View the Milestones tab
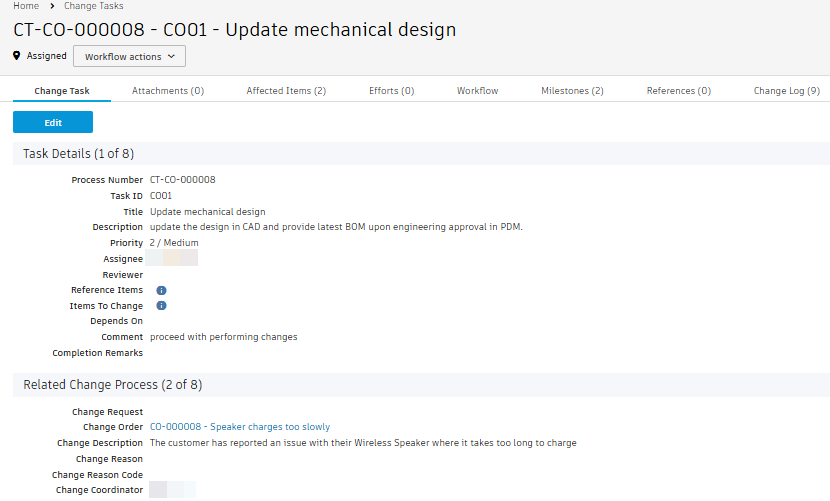 point(572,91)
